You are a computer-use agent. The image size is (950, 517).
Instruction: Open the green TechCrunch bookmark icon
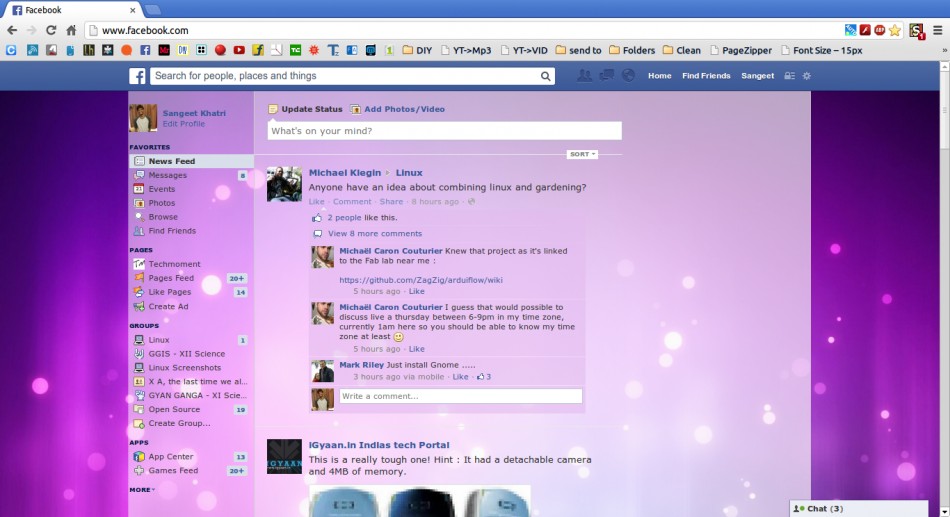(295, 50)
